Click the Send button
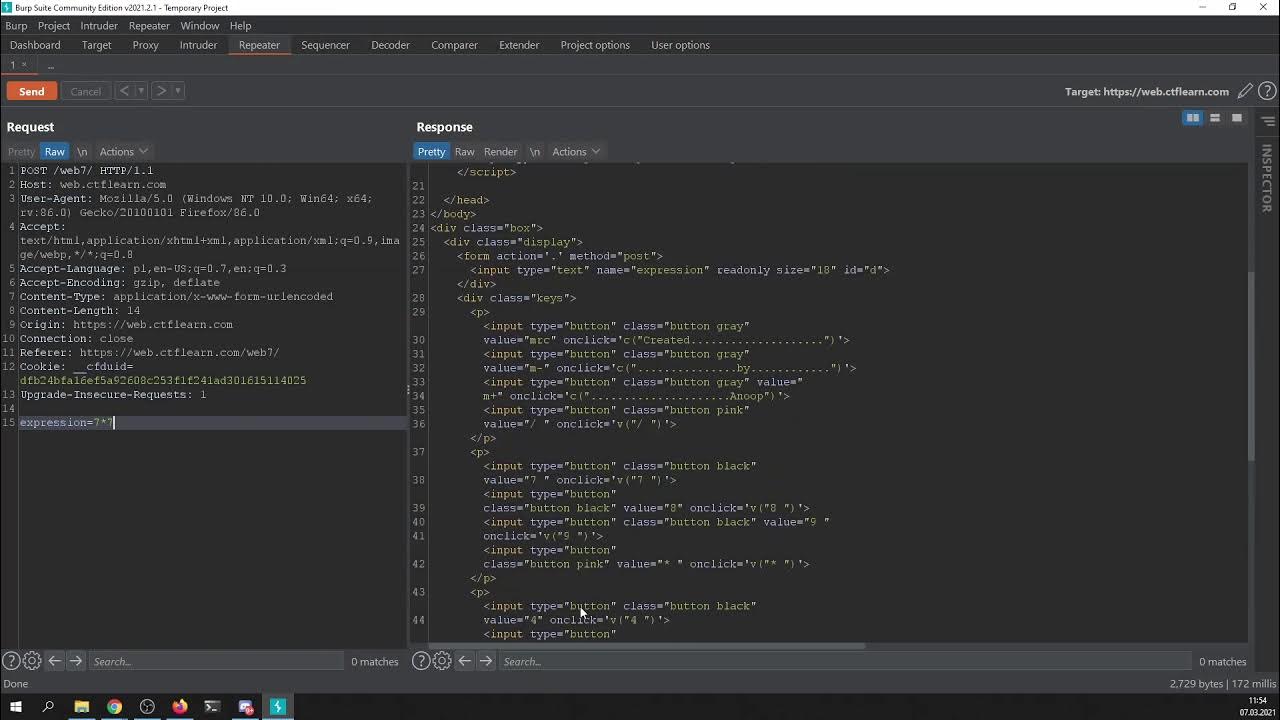This screenshot has height=720, width=1280. (31, 91)
